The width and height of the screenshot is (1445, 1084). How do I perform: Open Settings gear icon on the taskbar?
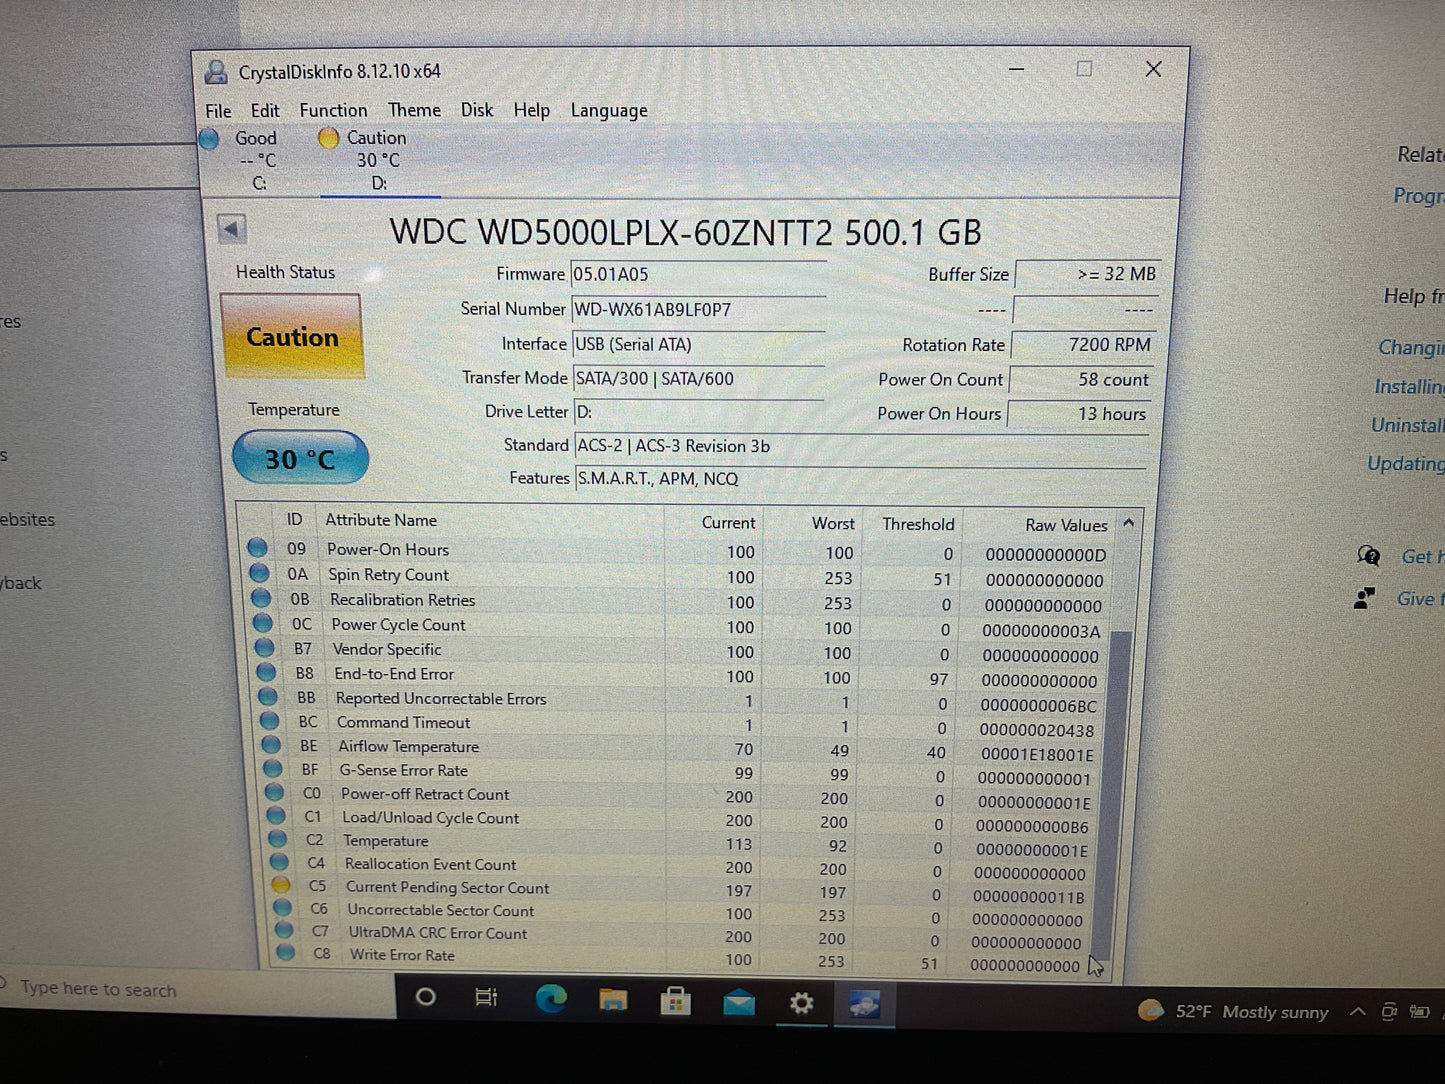(801, 1003)
